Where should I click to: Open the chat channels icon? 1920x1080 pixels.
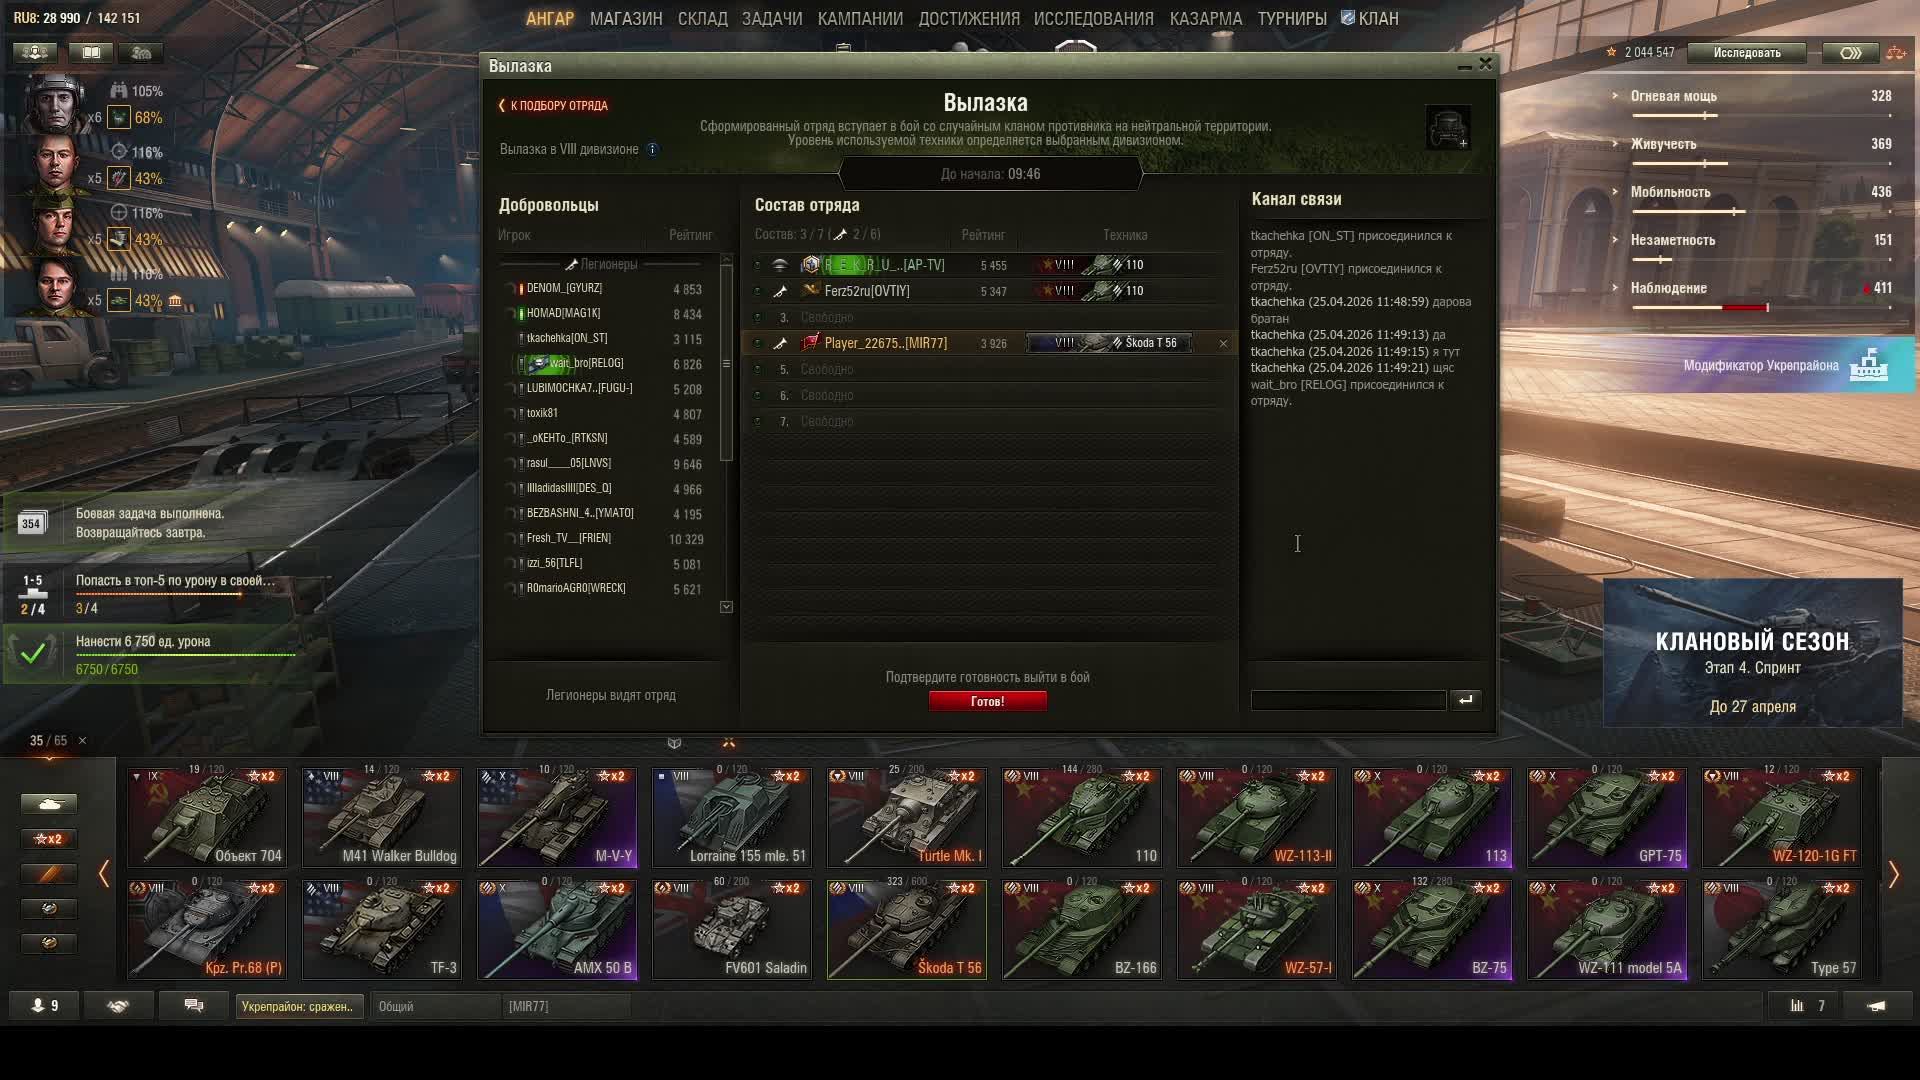[194, 1006]
